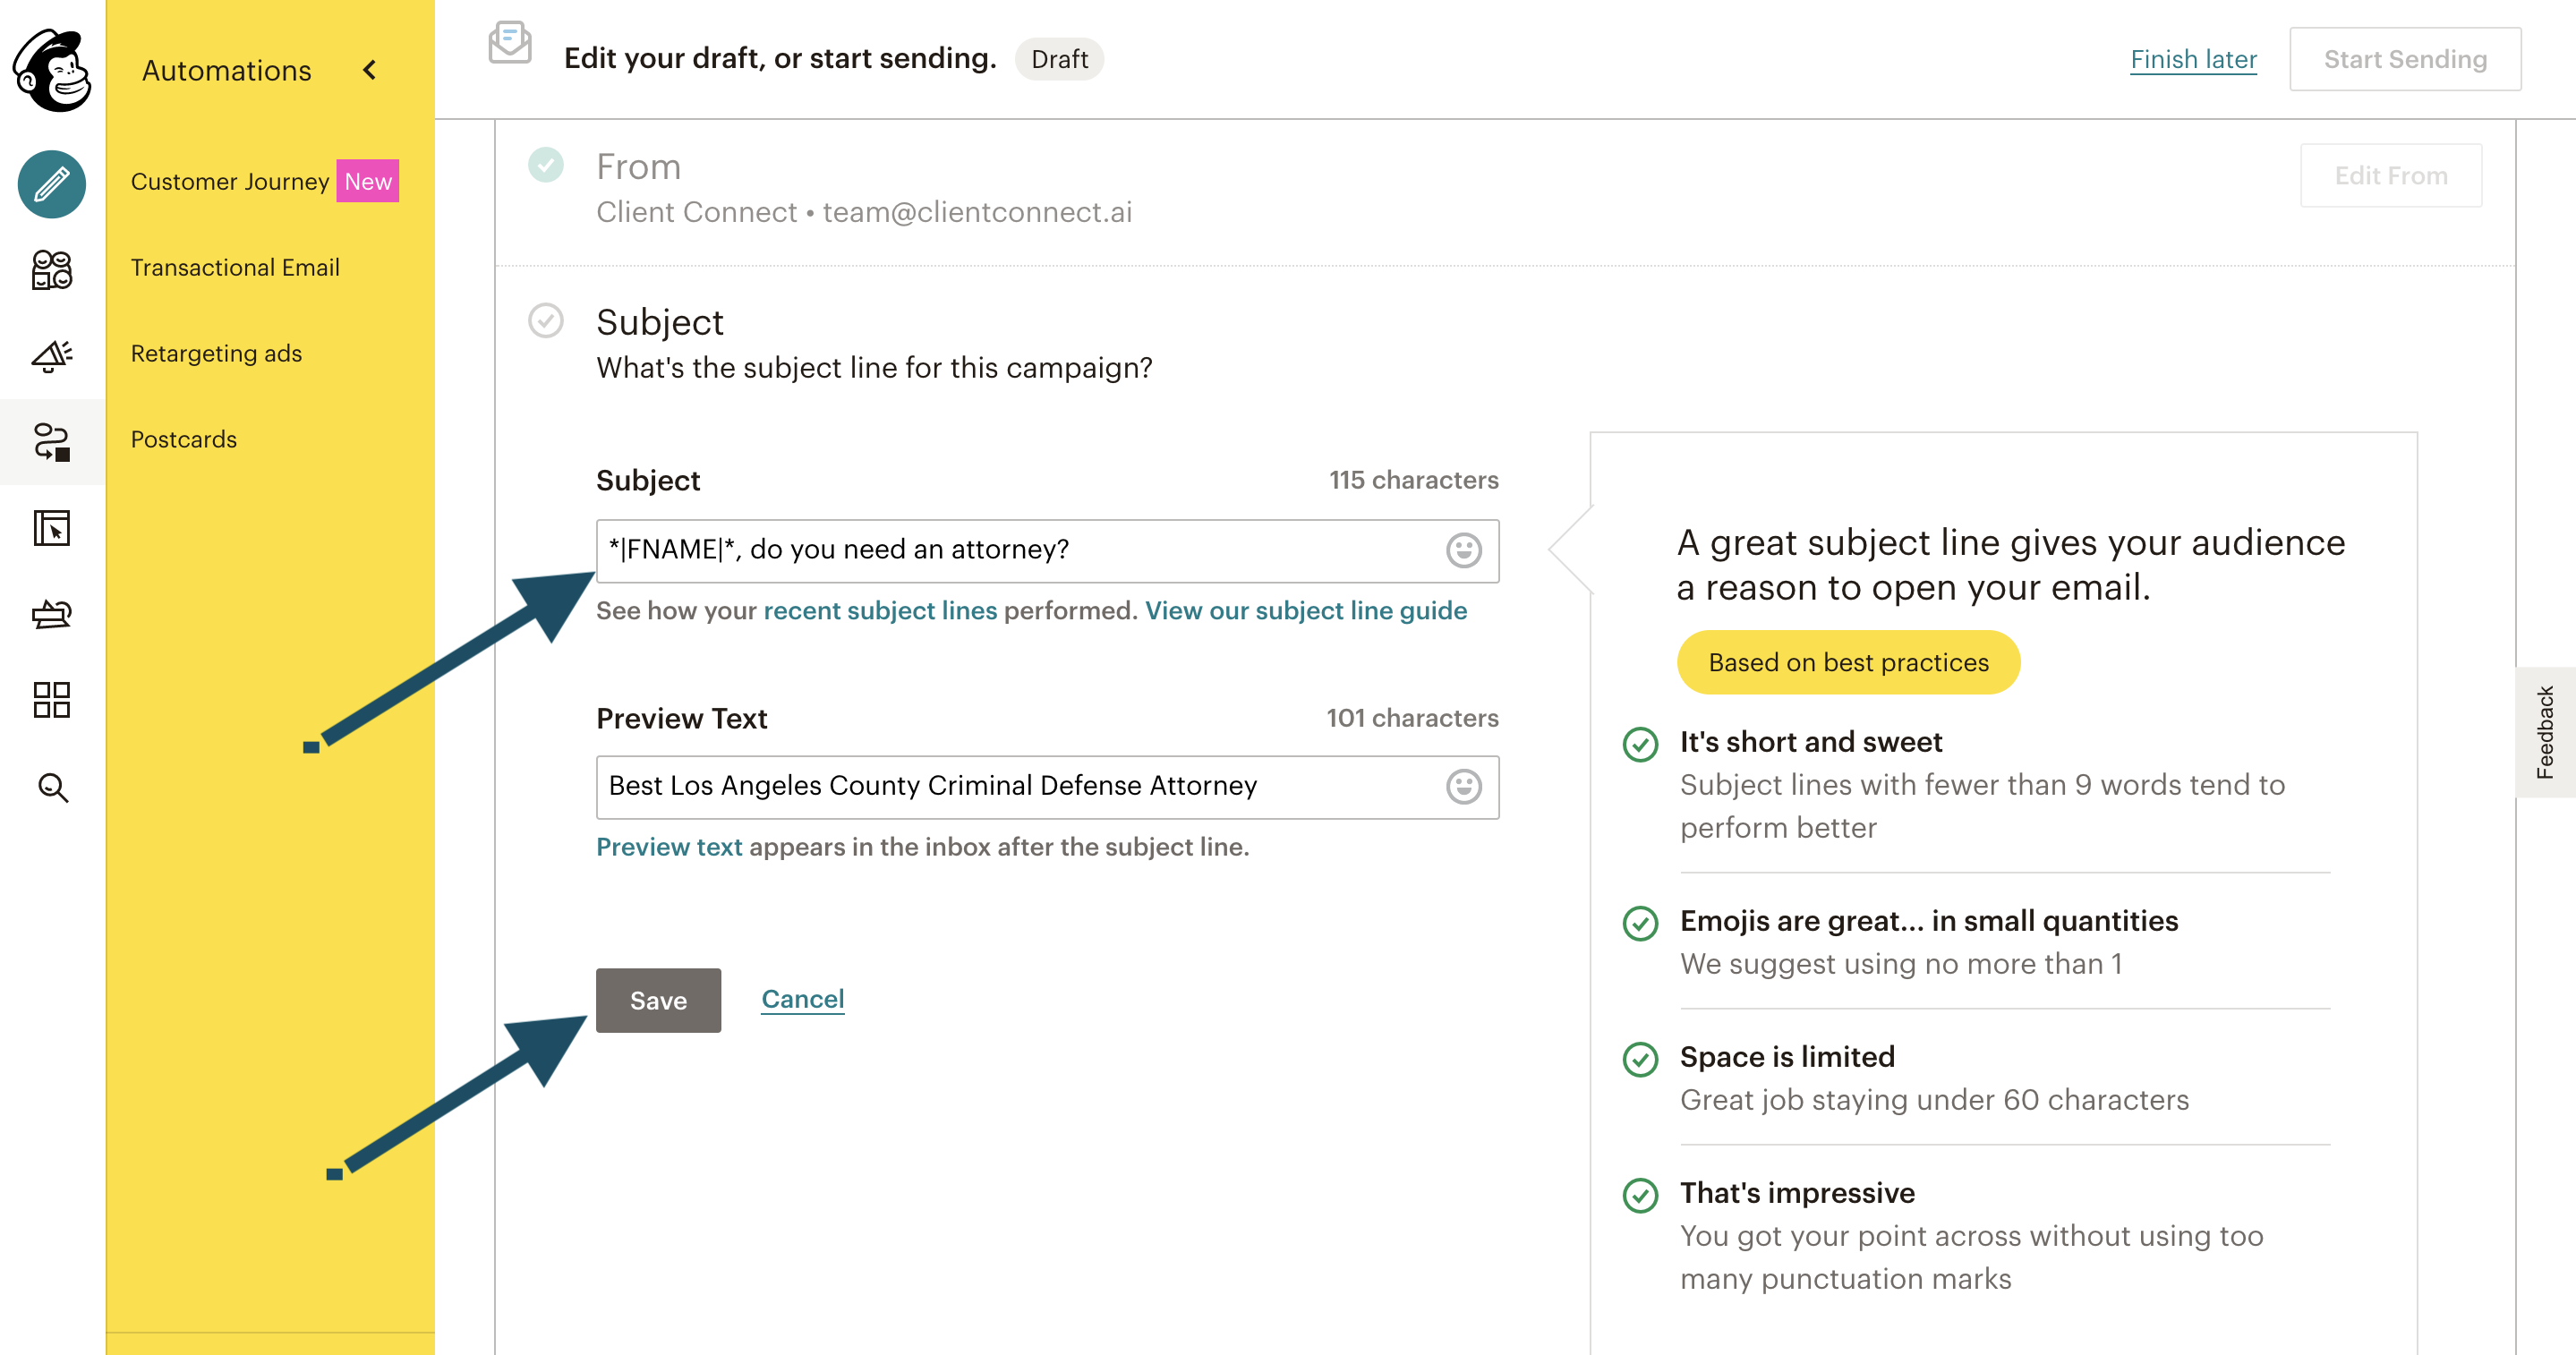The height and width of the screenshot is (1355, 2576).
Task: Click the 'Emojis are great' check icon
Action: (x=1640, y=923)
